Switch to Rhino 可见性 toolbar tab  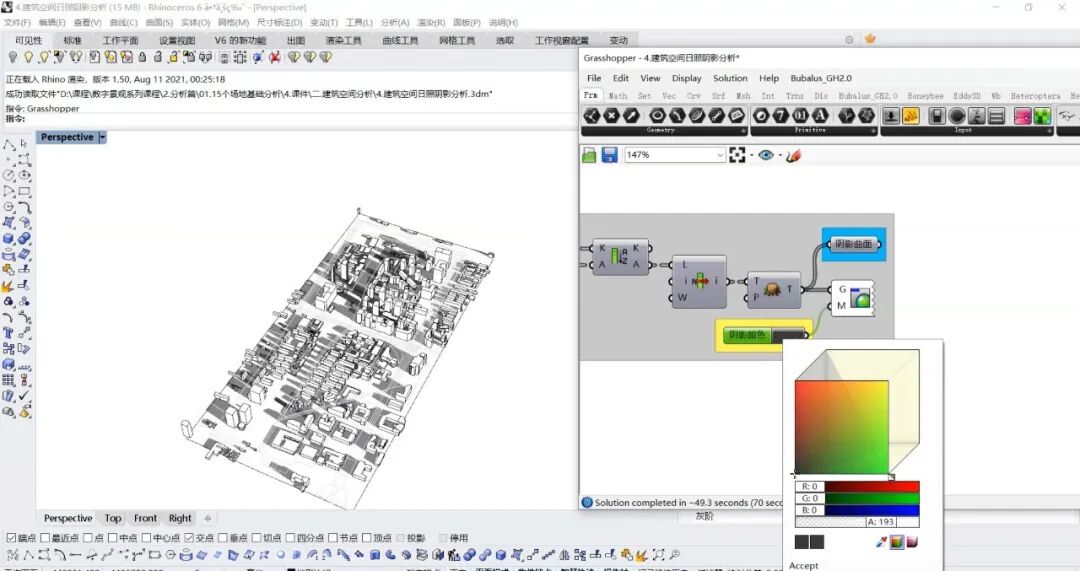(28, 41)
